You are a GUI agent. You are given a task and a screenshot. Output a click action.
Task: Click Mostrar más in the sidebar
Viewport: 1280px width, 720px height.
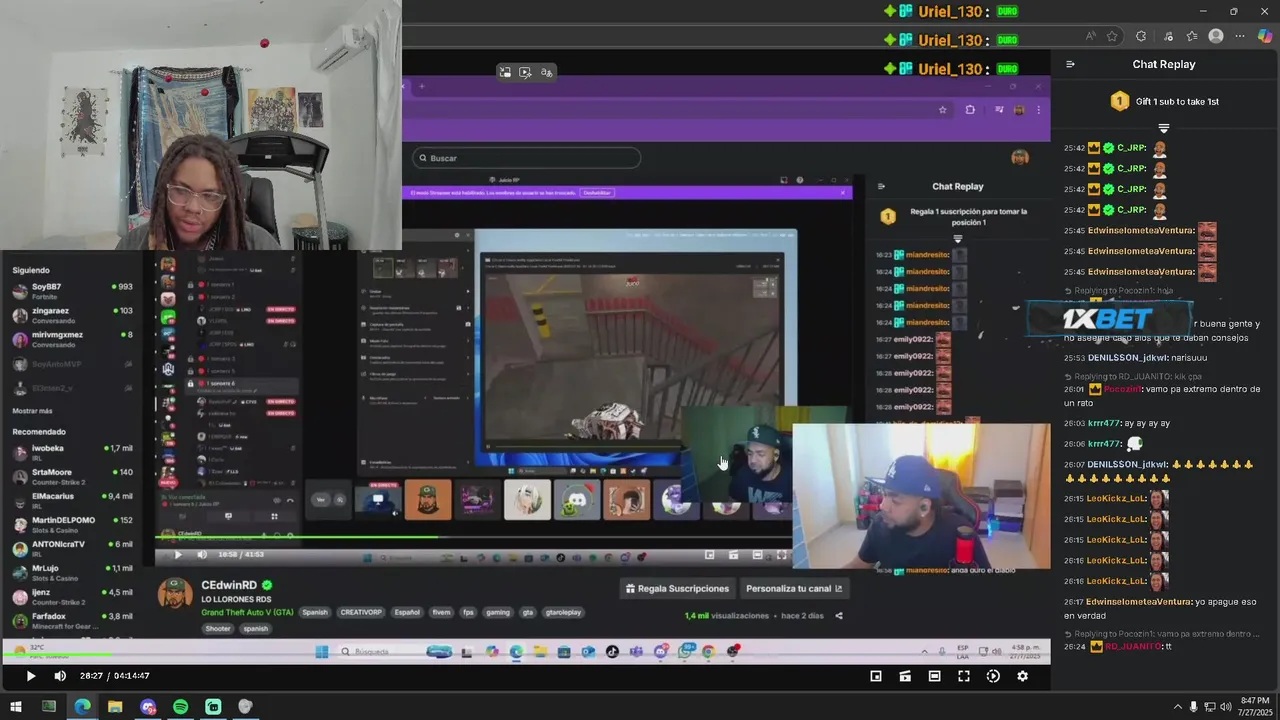pyautogui.click(x=32, y=411)
